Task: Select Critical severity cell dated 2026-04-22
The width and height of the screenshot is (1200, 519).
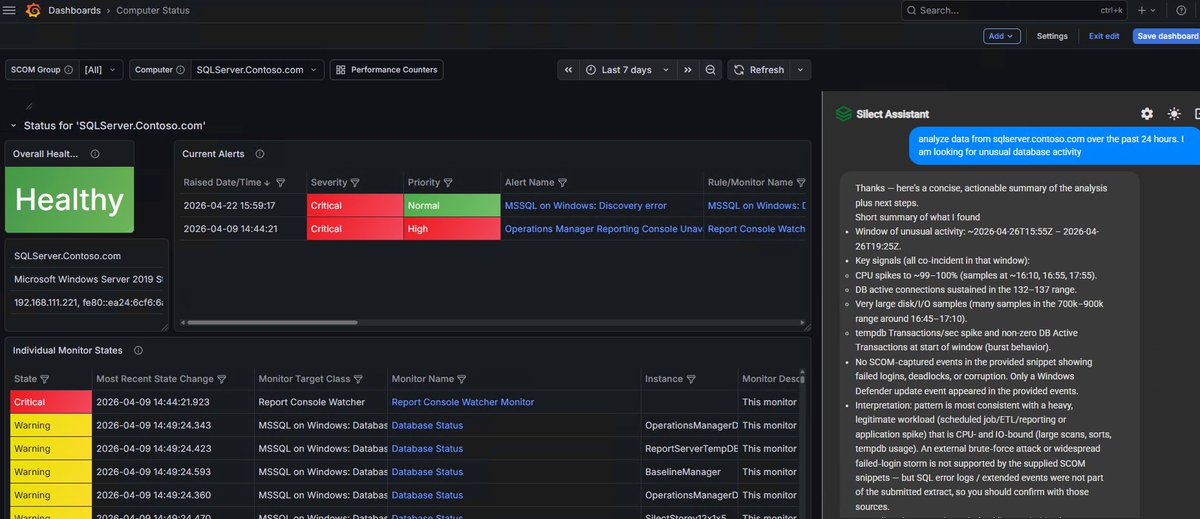Action: coord(353,205)
